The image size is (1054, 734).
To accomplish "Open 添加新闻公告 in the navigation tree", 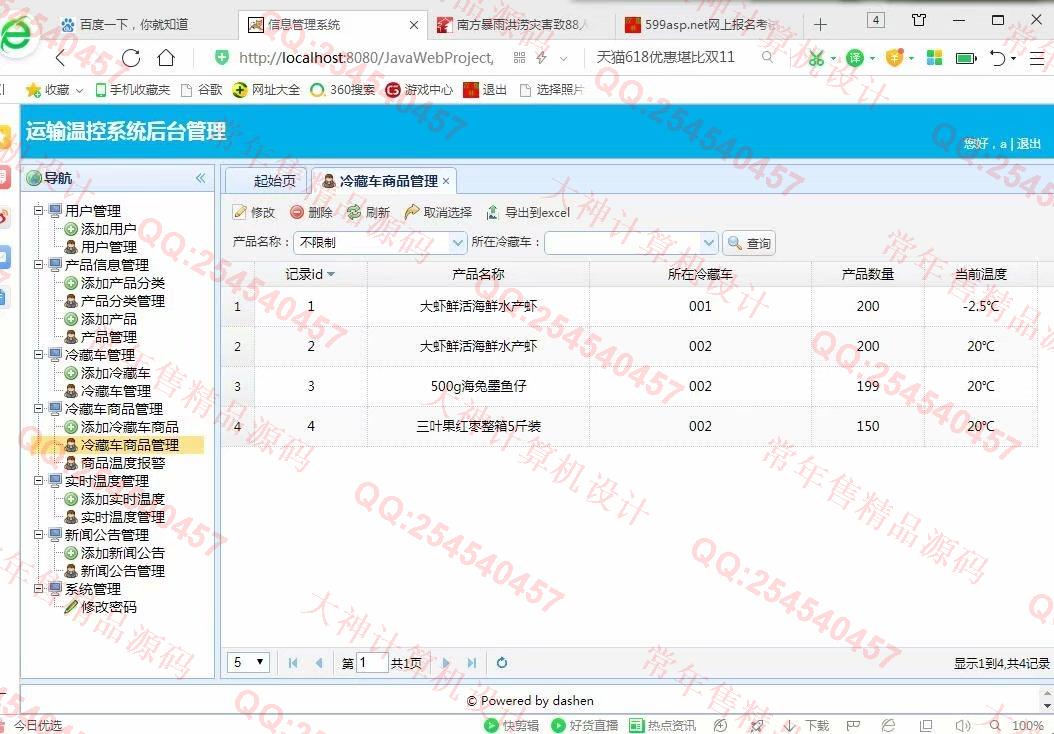I will coord(123,553).
